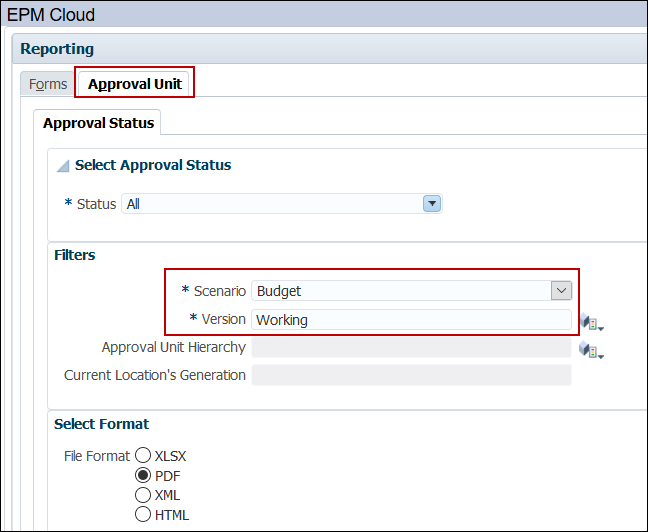Click the Version input field

(x=411, y=320)
